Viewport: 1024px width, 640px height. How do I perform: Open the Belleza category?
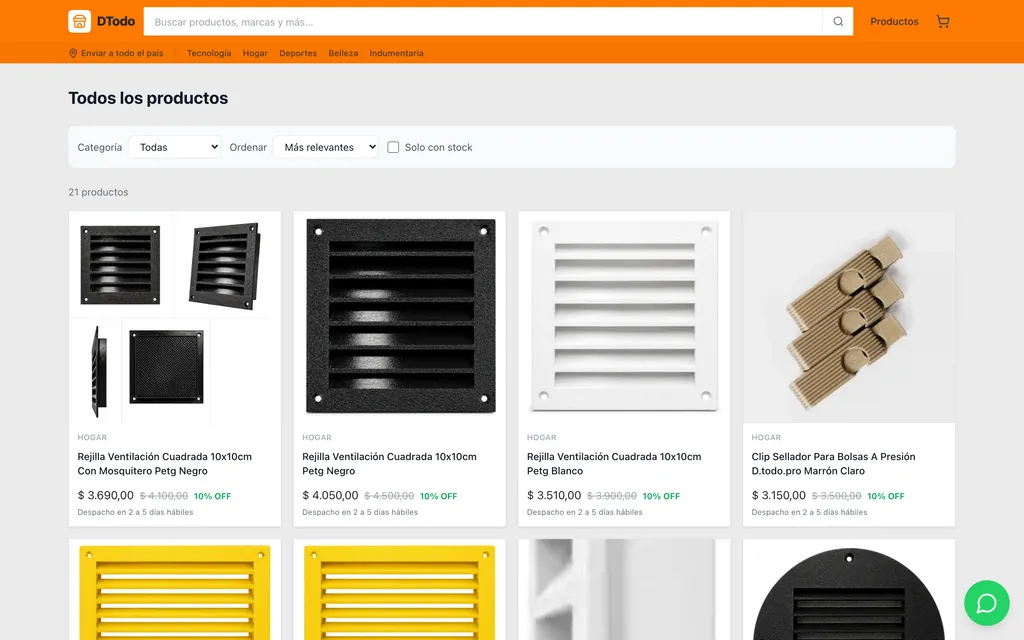tap(343, 54)
